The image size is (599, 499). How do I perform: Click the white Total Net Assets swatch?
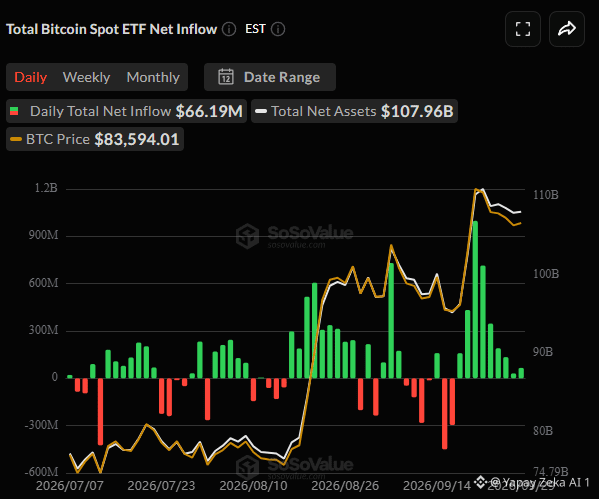[x=261, y=111]
